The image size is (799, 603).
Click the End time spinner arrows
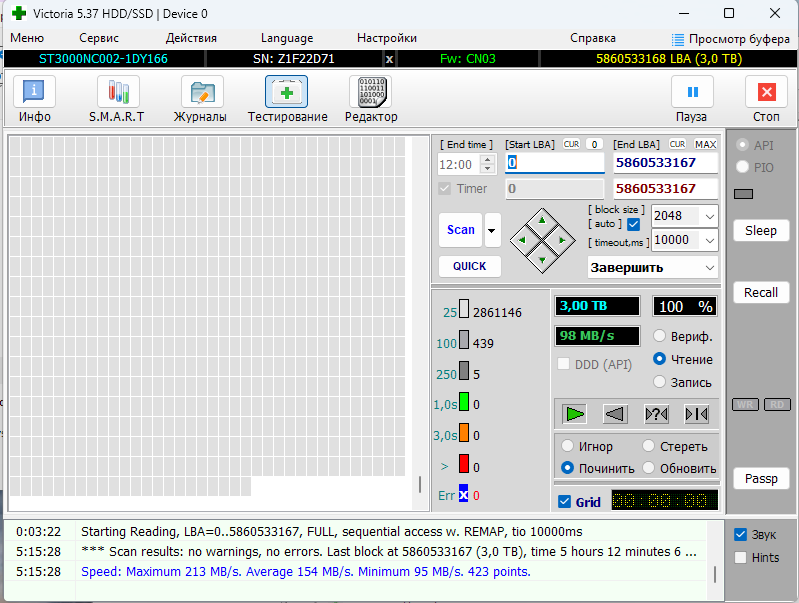point(488,164)
